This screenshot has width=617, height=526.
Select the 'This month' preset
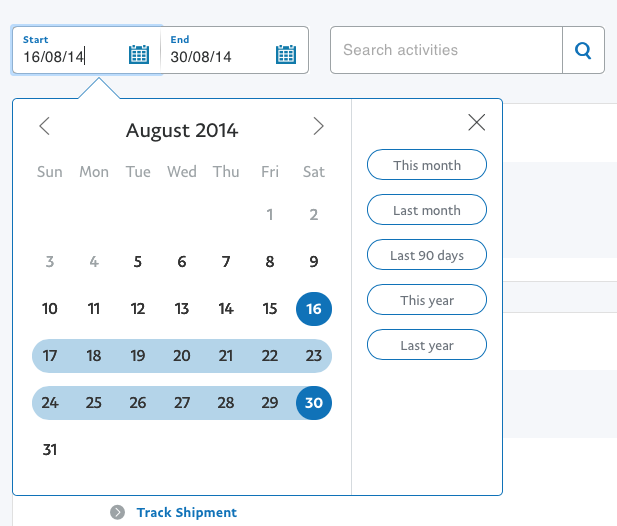click(x=427, y=165)
